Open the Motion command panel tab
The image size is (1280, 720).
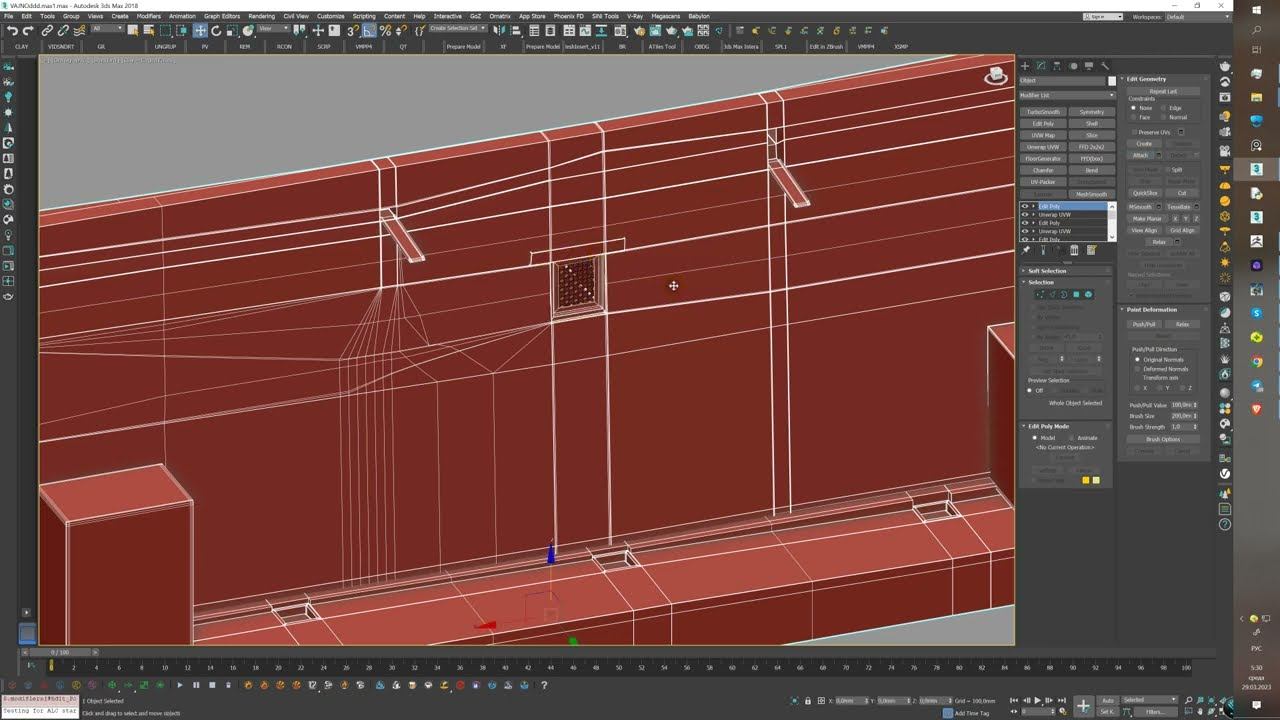point(1073,66)
